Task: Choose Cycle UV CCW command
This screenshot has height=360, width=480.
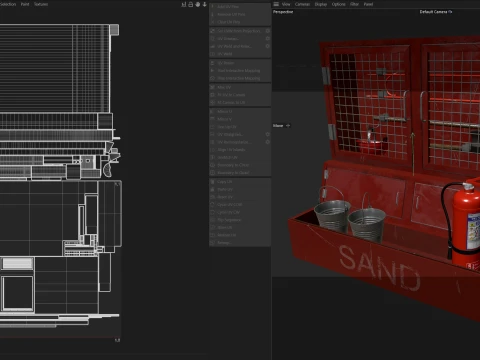Action: pos(240,205)
